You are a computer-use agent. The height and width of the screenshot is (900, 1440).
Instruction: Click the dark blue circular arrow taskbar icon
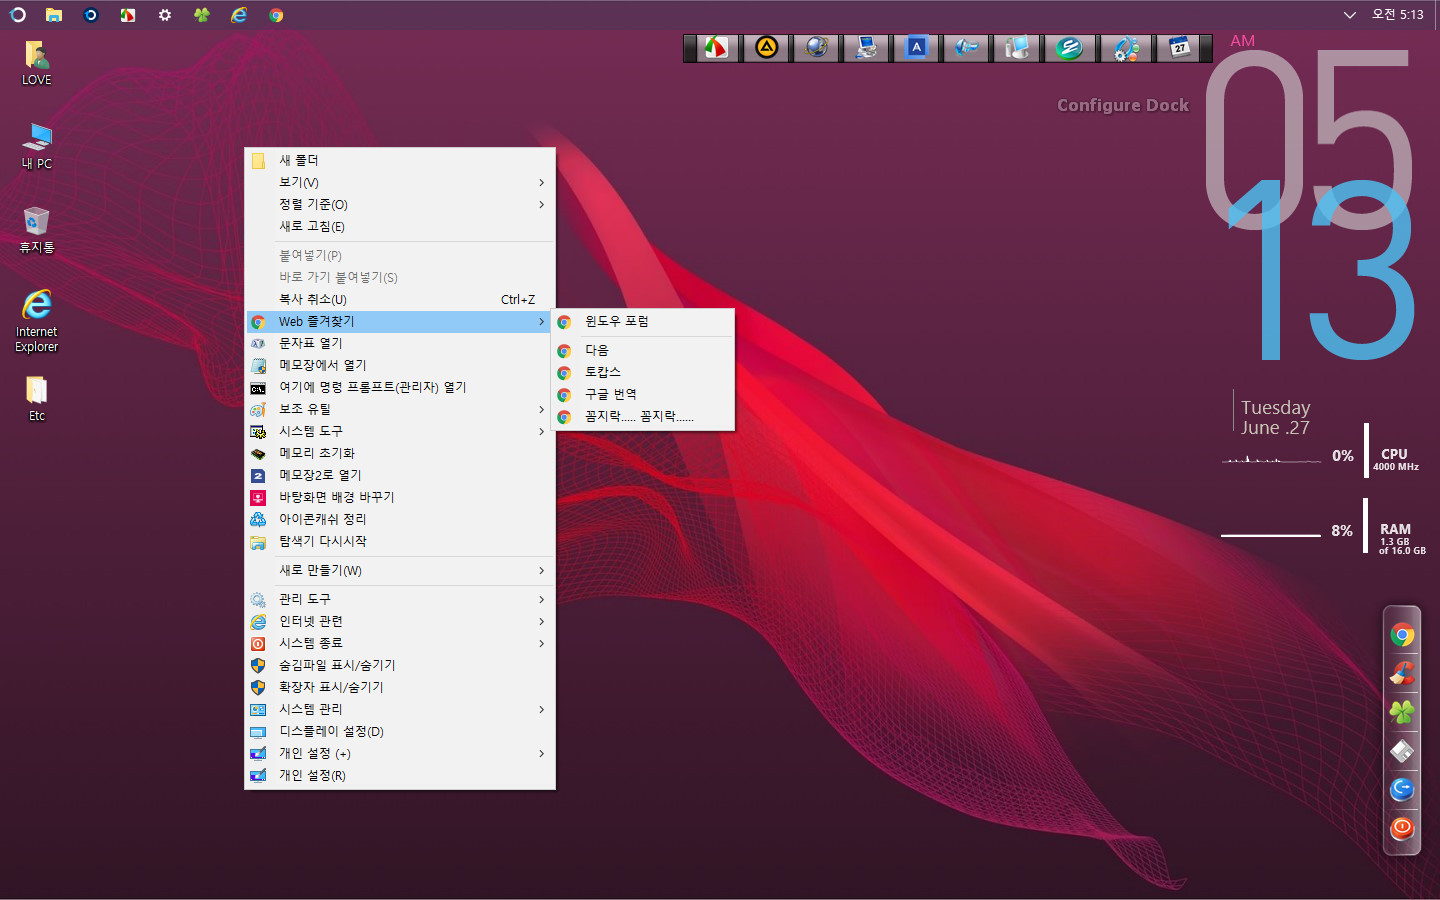tap(91, 15)
